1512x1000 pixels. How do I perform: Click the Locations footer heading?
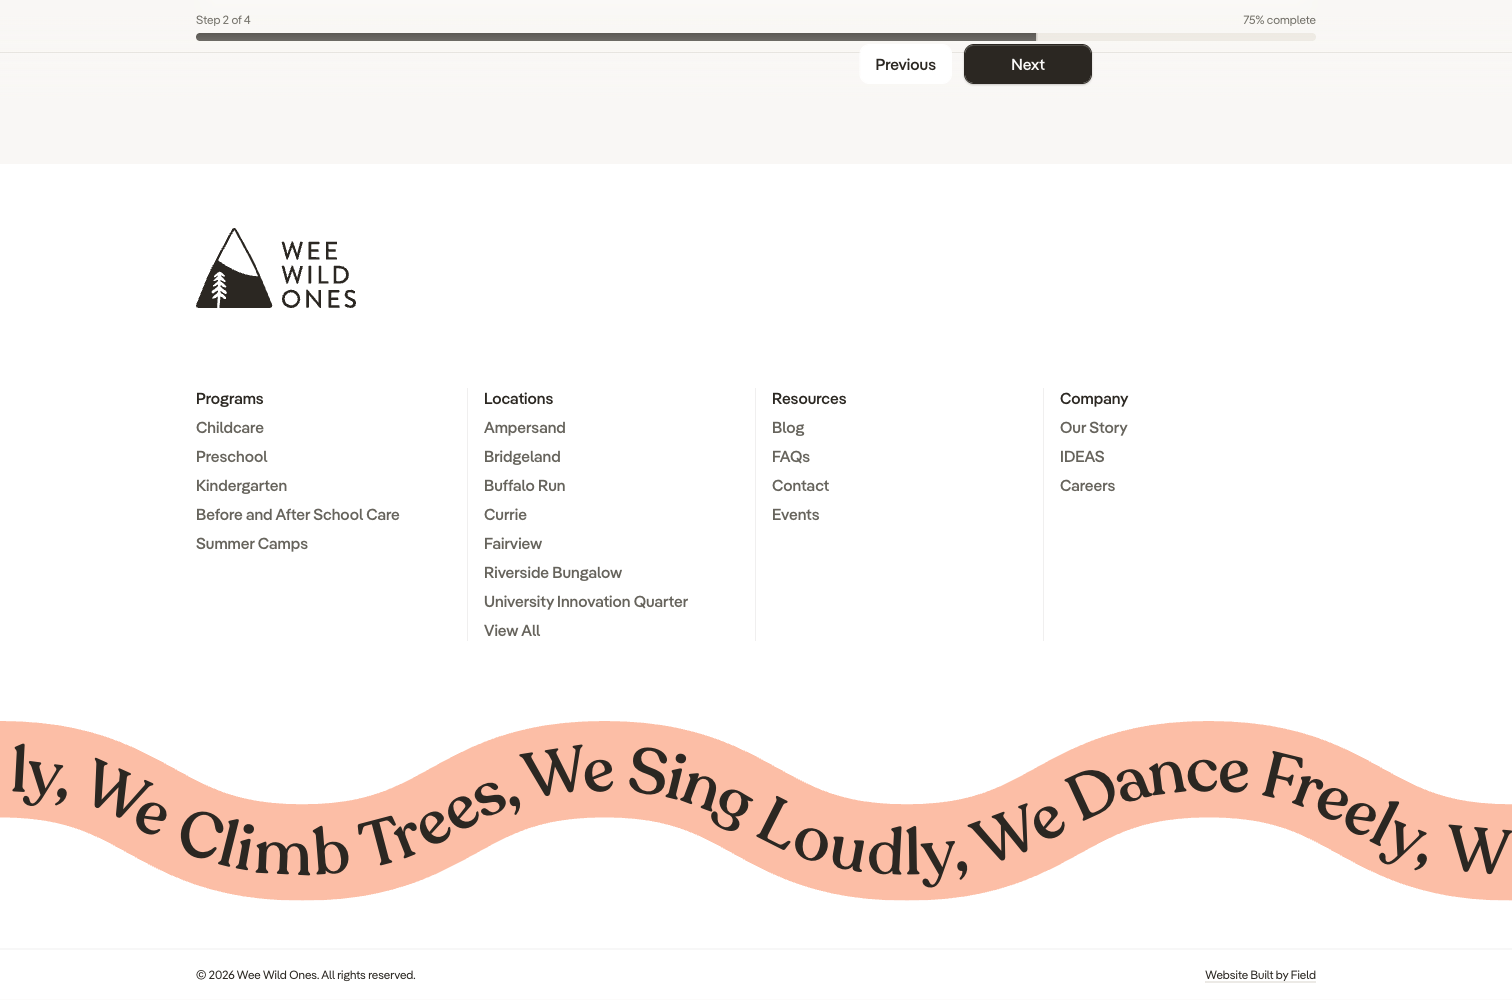tap(518, 398)
